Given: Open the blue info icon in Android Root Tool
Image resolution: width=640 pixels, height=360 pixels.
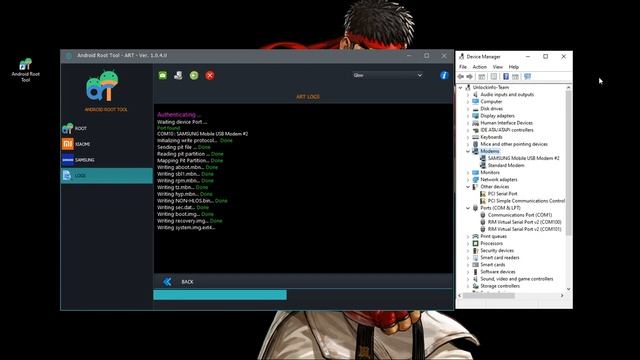Looking at the screenshot, I should [444, 75].
